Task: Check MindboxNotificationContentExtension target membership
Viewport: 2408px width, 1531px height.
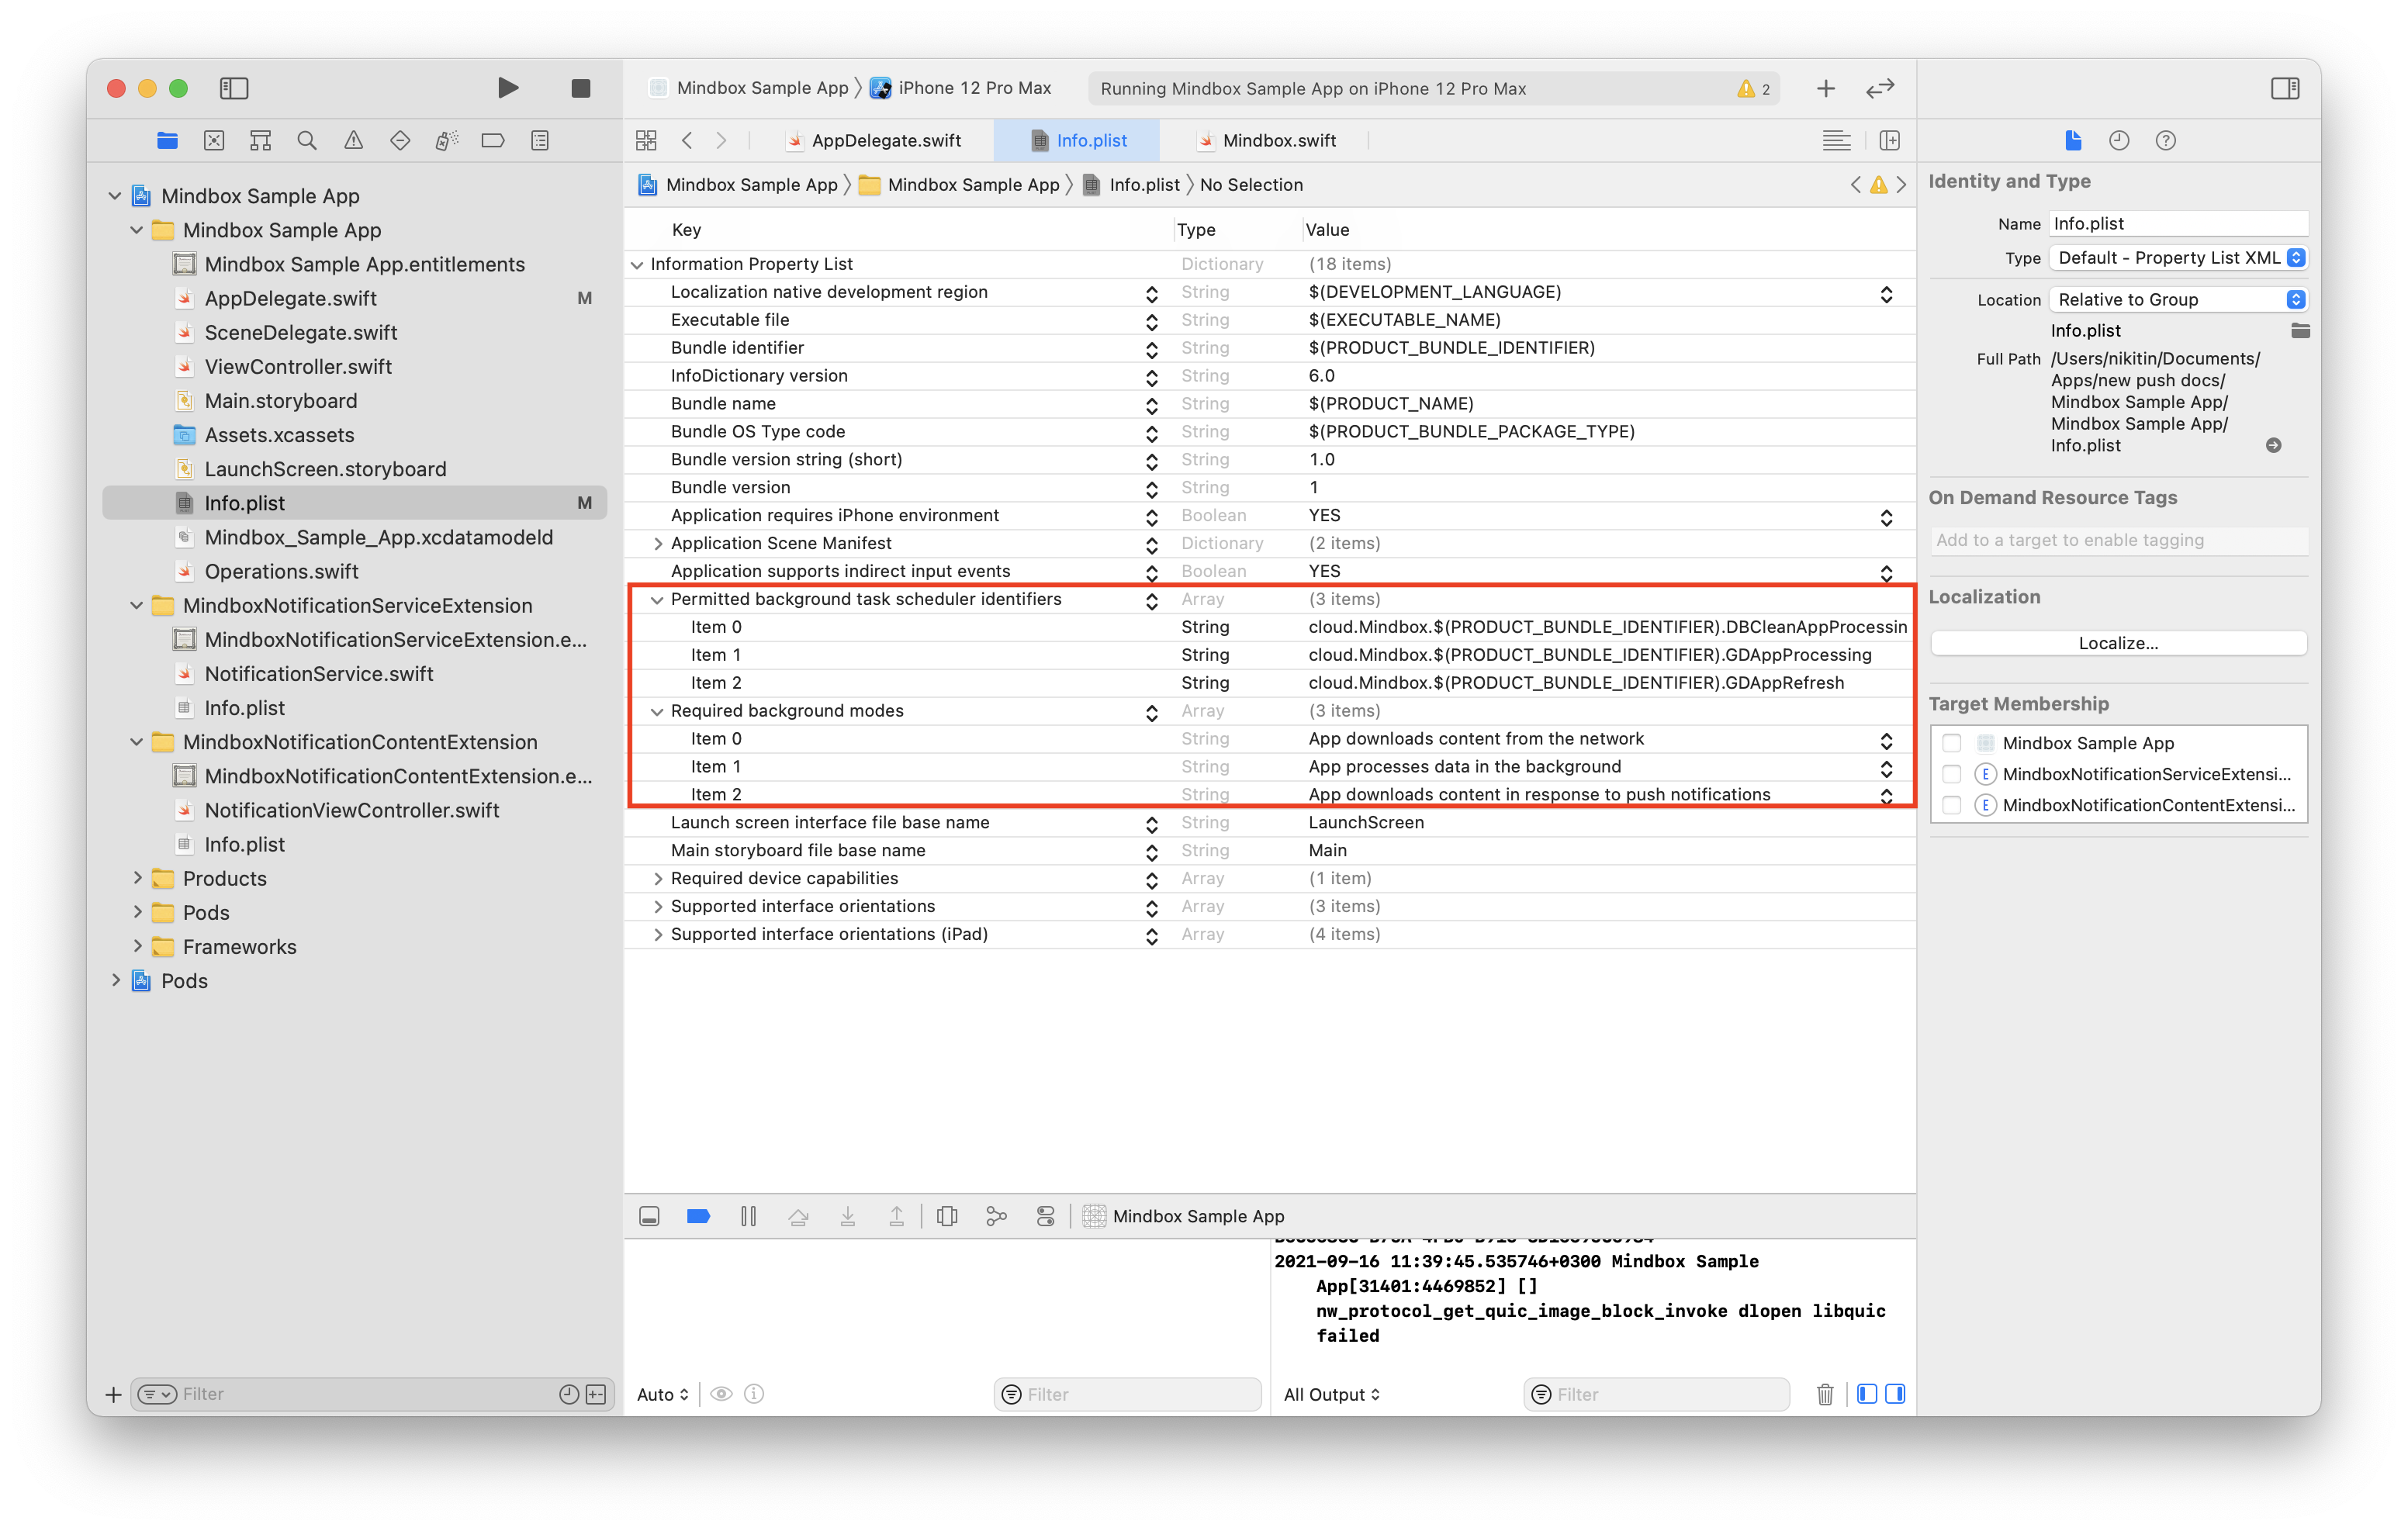Action: [x=1951, y=805]
